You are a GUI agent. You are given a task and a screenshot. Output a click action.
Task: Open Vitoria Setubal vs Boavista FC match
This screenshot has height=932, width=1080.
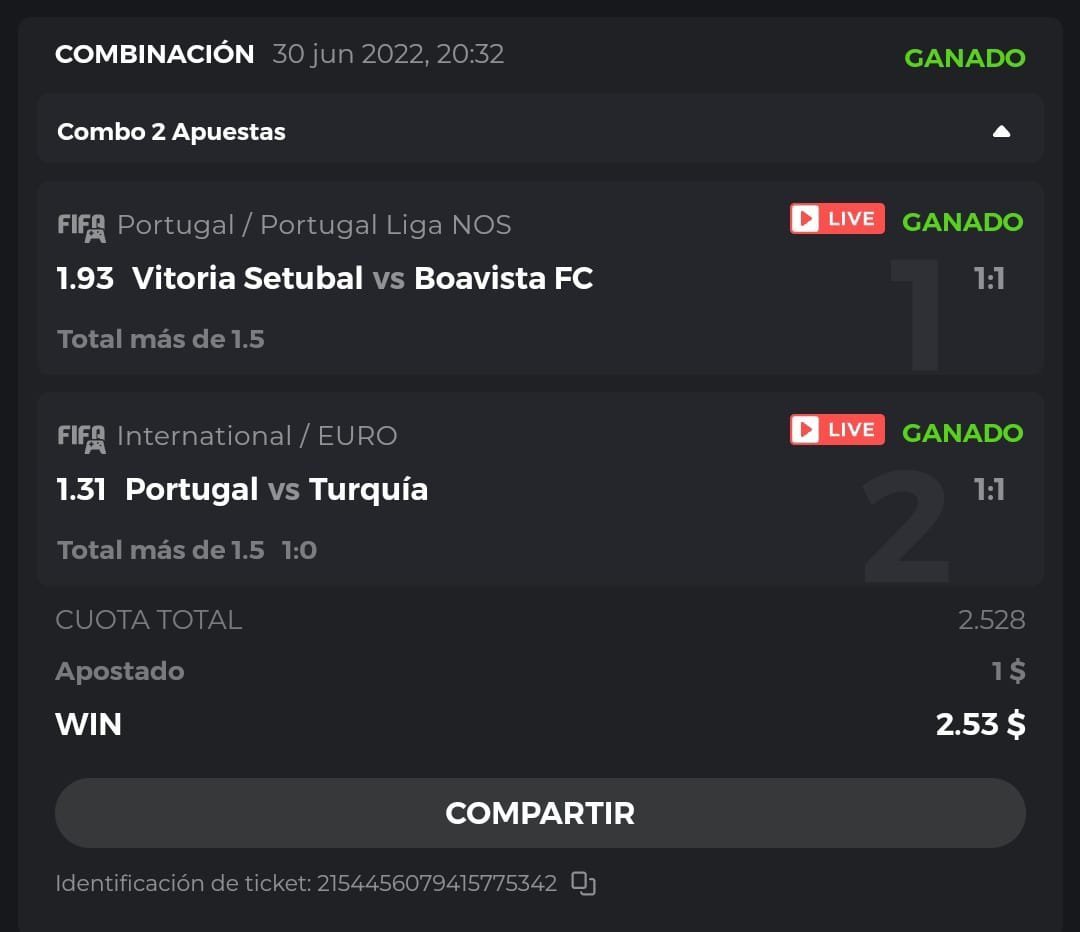[x=362, y=278]
